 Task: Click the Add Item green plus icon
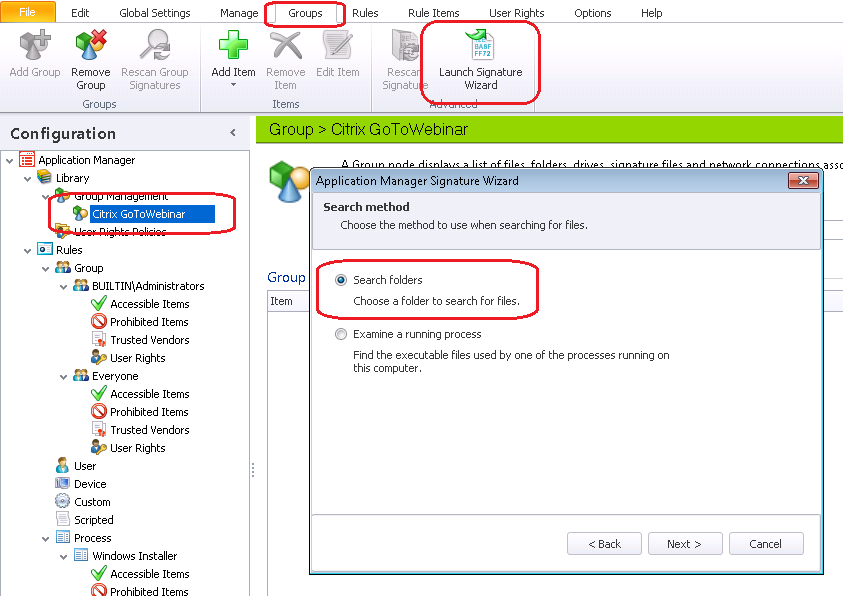pos(233,47)
